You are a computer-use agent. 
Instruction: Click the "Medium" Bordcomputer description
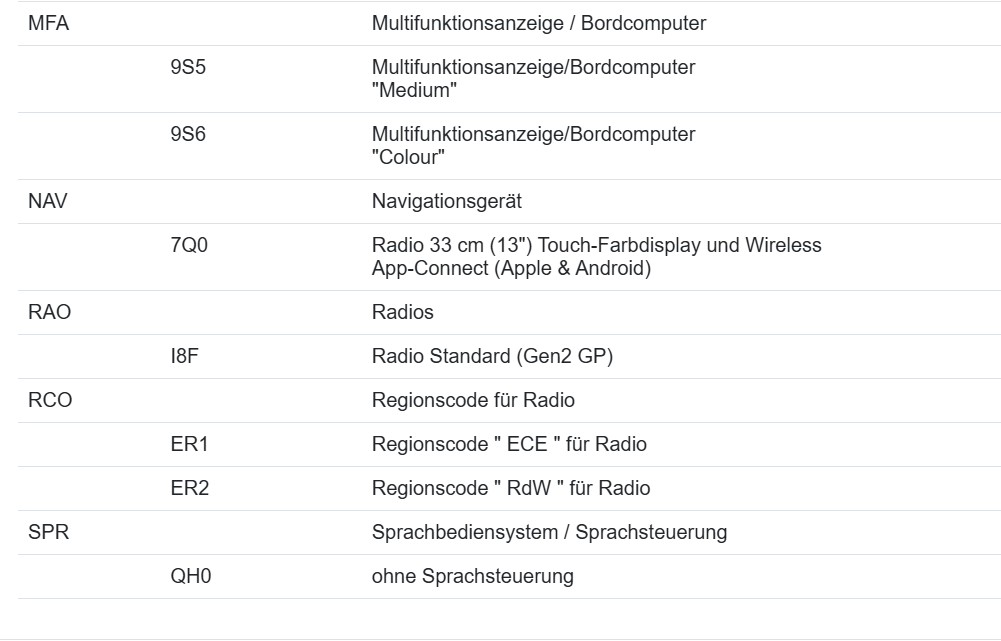533,79
